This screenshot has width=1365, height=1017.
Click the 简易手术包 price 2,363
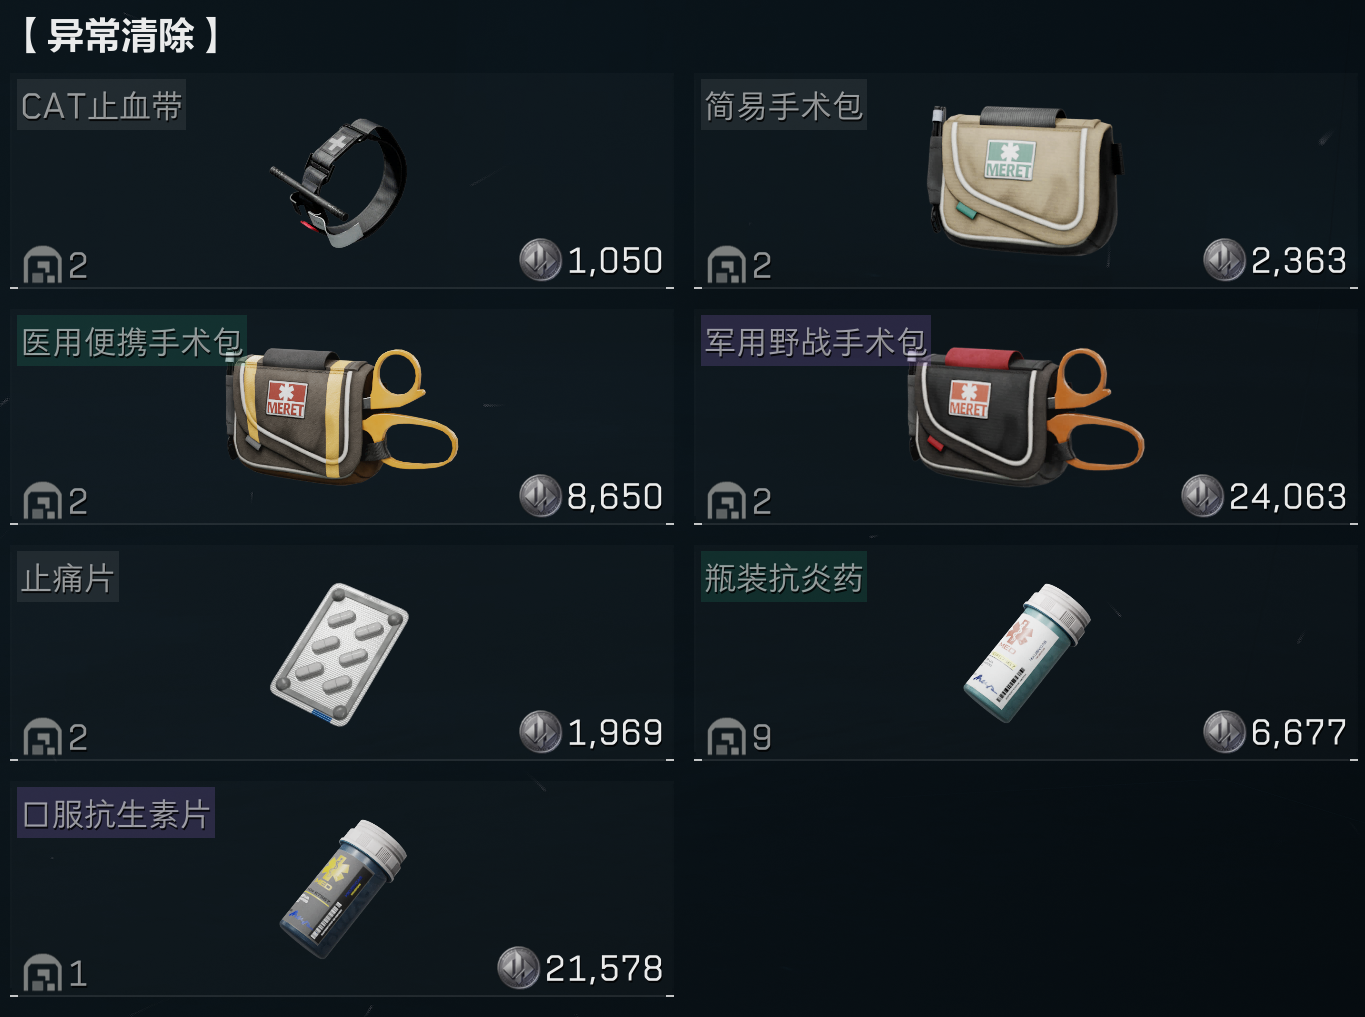click(x=1299, y=261)
